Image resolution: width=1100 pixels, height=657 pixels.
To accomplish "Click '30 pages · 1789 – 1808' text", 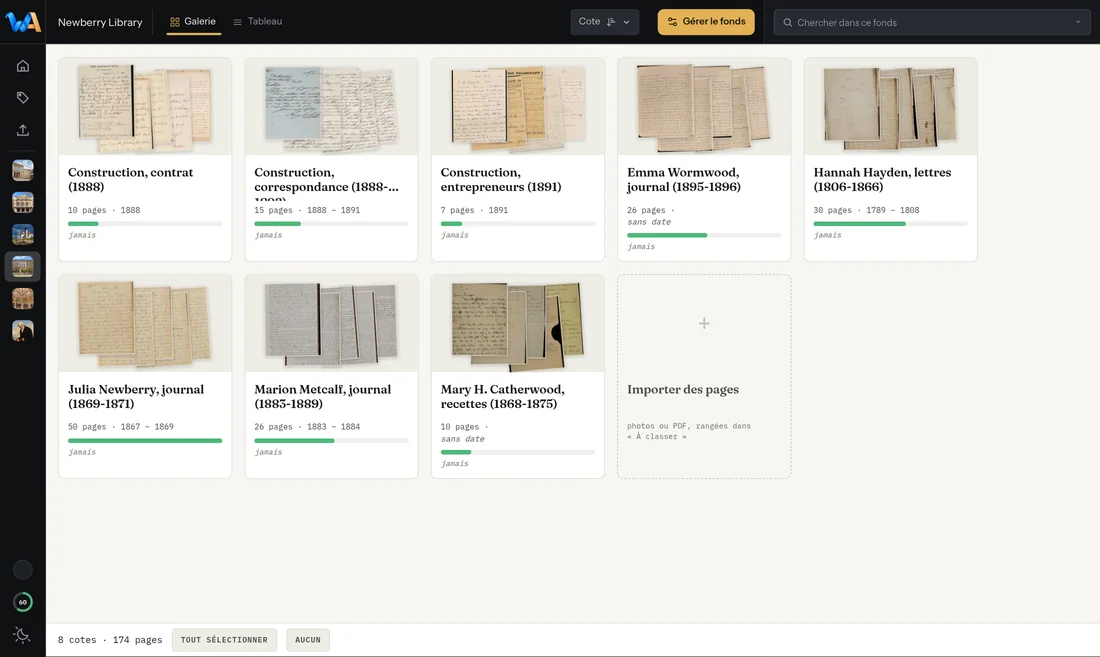I will (866, 210).
